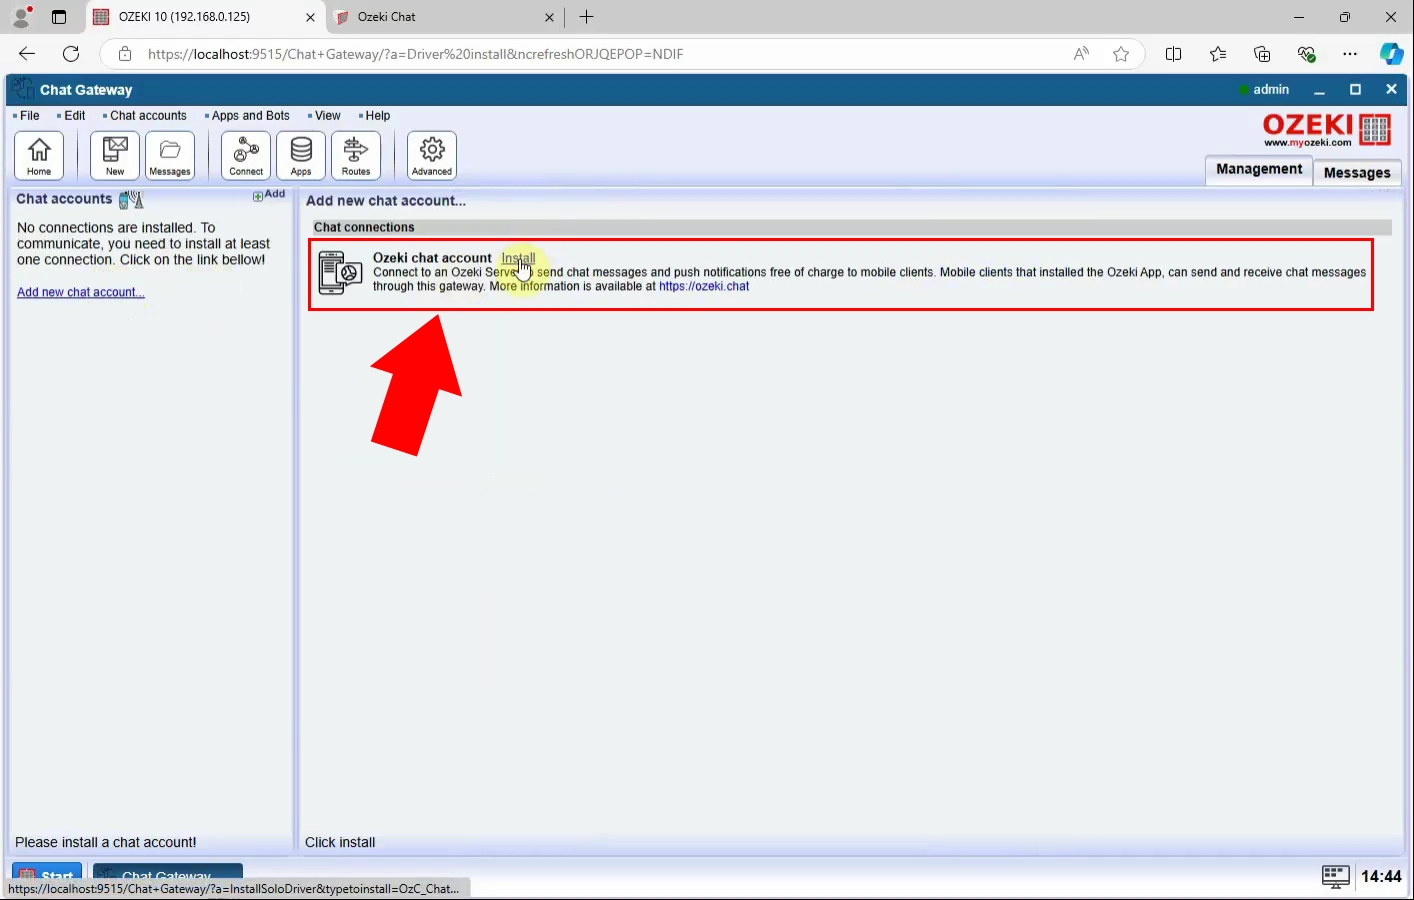The image size is (1414, 900).
Task: Open browser split screen icon
Action: [x=1174, y=54]
